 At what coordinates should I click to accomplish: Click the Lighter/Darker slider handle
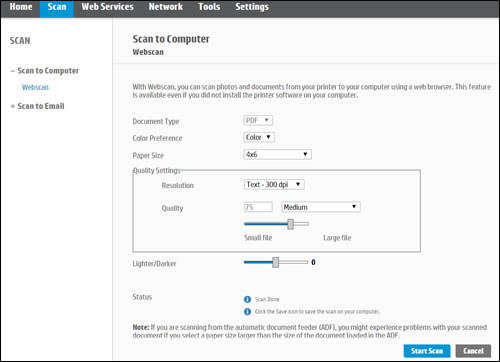click(276, 262)
